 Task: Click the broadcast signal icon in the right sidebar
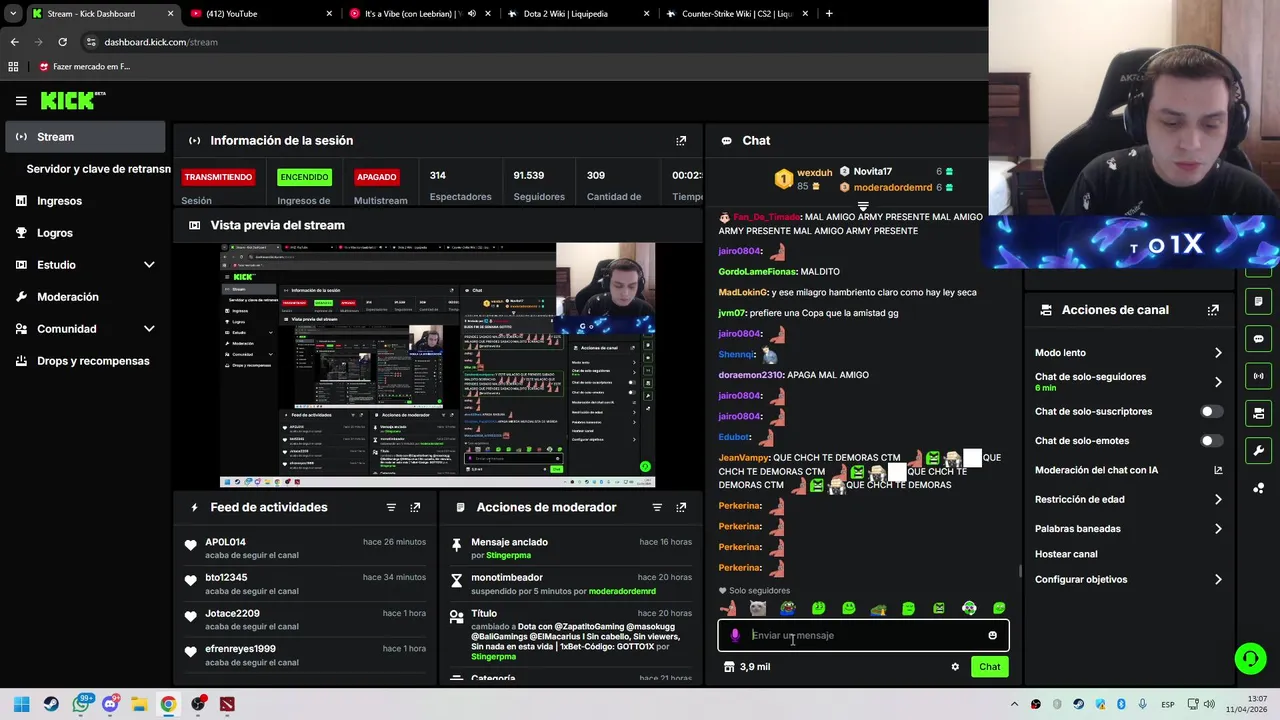[1258, 376]
